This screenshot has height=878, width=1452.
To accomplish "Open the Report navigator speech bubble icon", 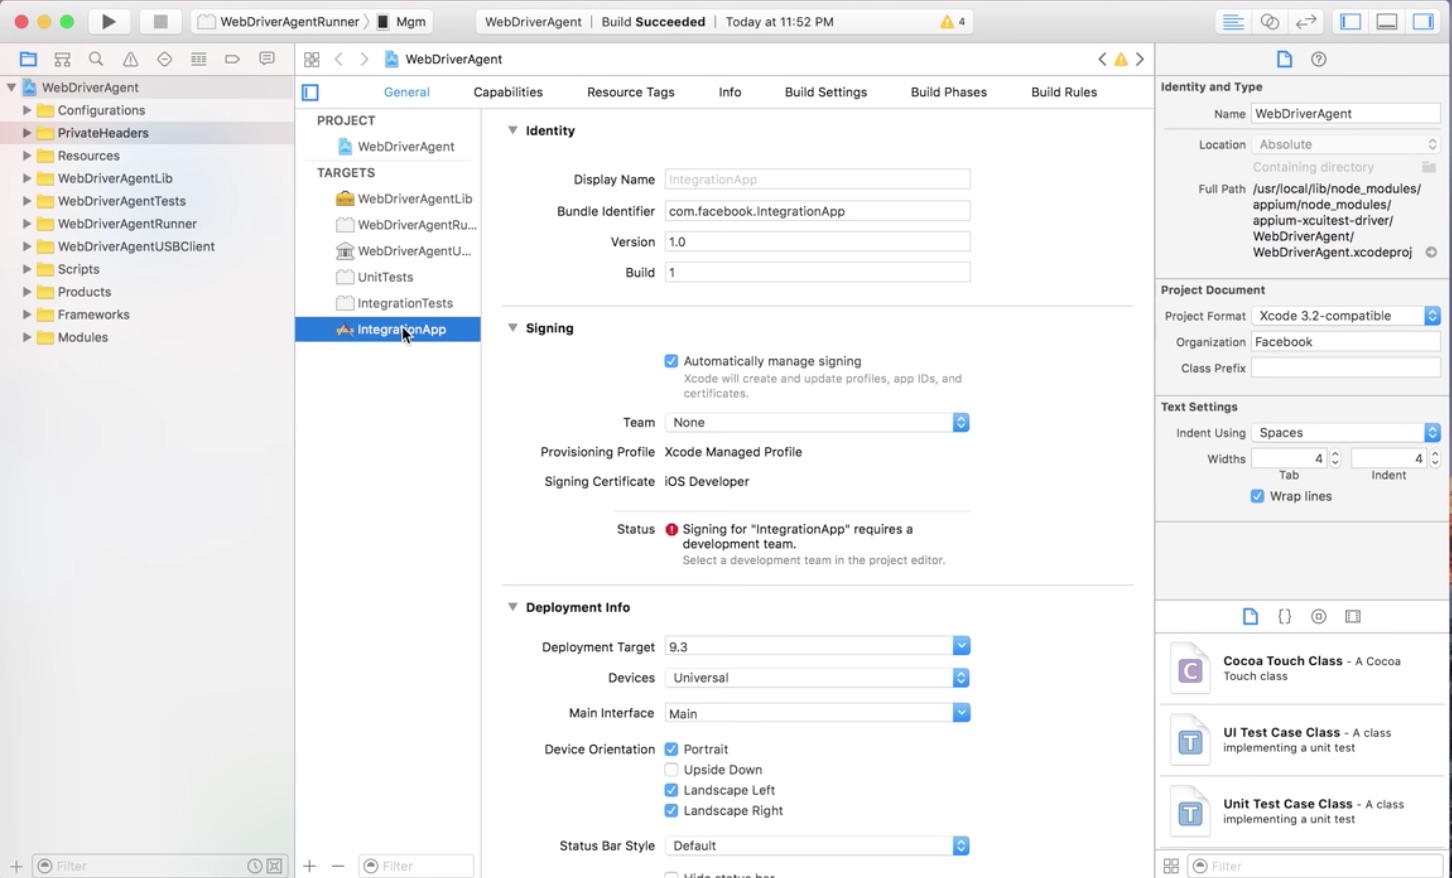I will click(266, 59).
